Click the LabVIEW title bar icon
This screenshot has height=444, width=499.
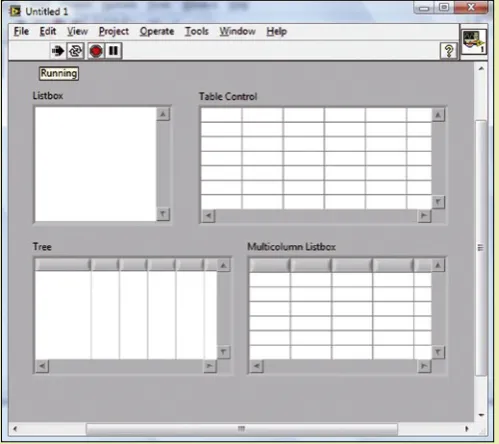point(15,11)
